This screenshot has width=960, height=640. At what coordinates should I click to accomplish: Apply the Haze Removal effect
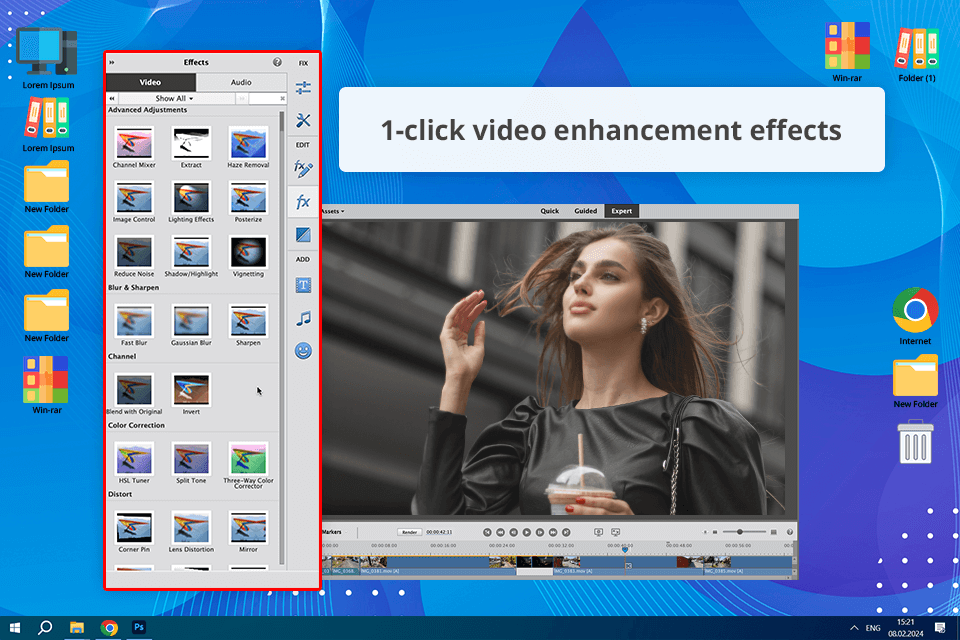click(x=248, y=147)
